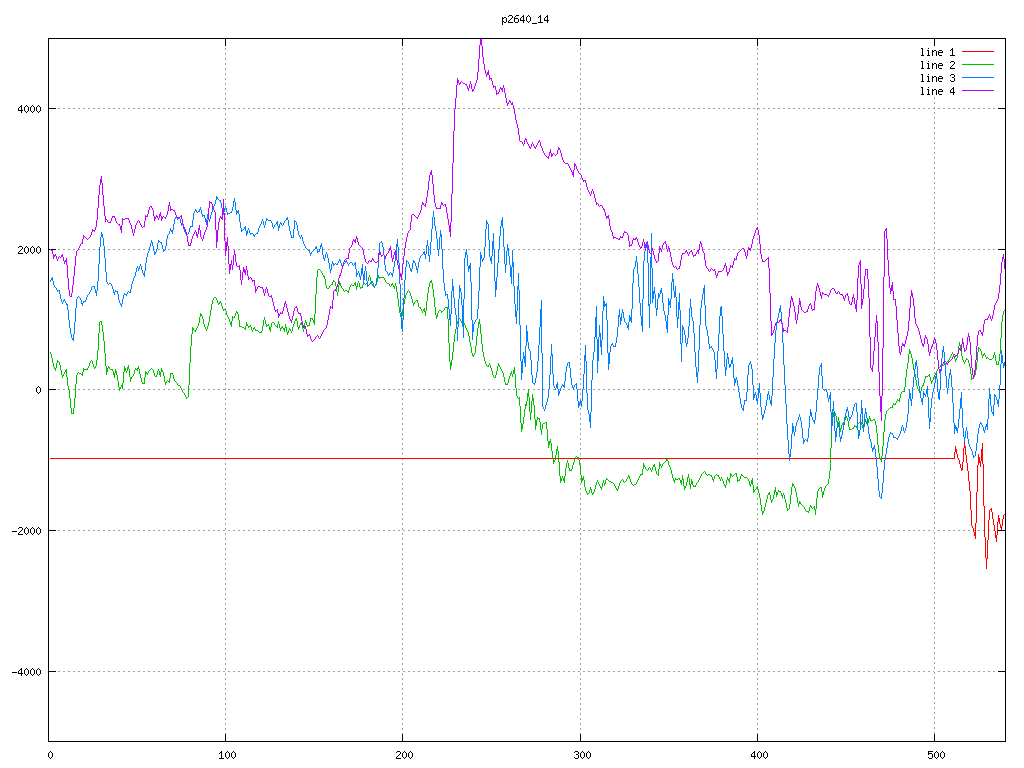Click the red line 1 legend sample
The height and width of the screenshot is (768, 1024).
tap(979, 52)
